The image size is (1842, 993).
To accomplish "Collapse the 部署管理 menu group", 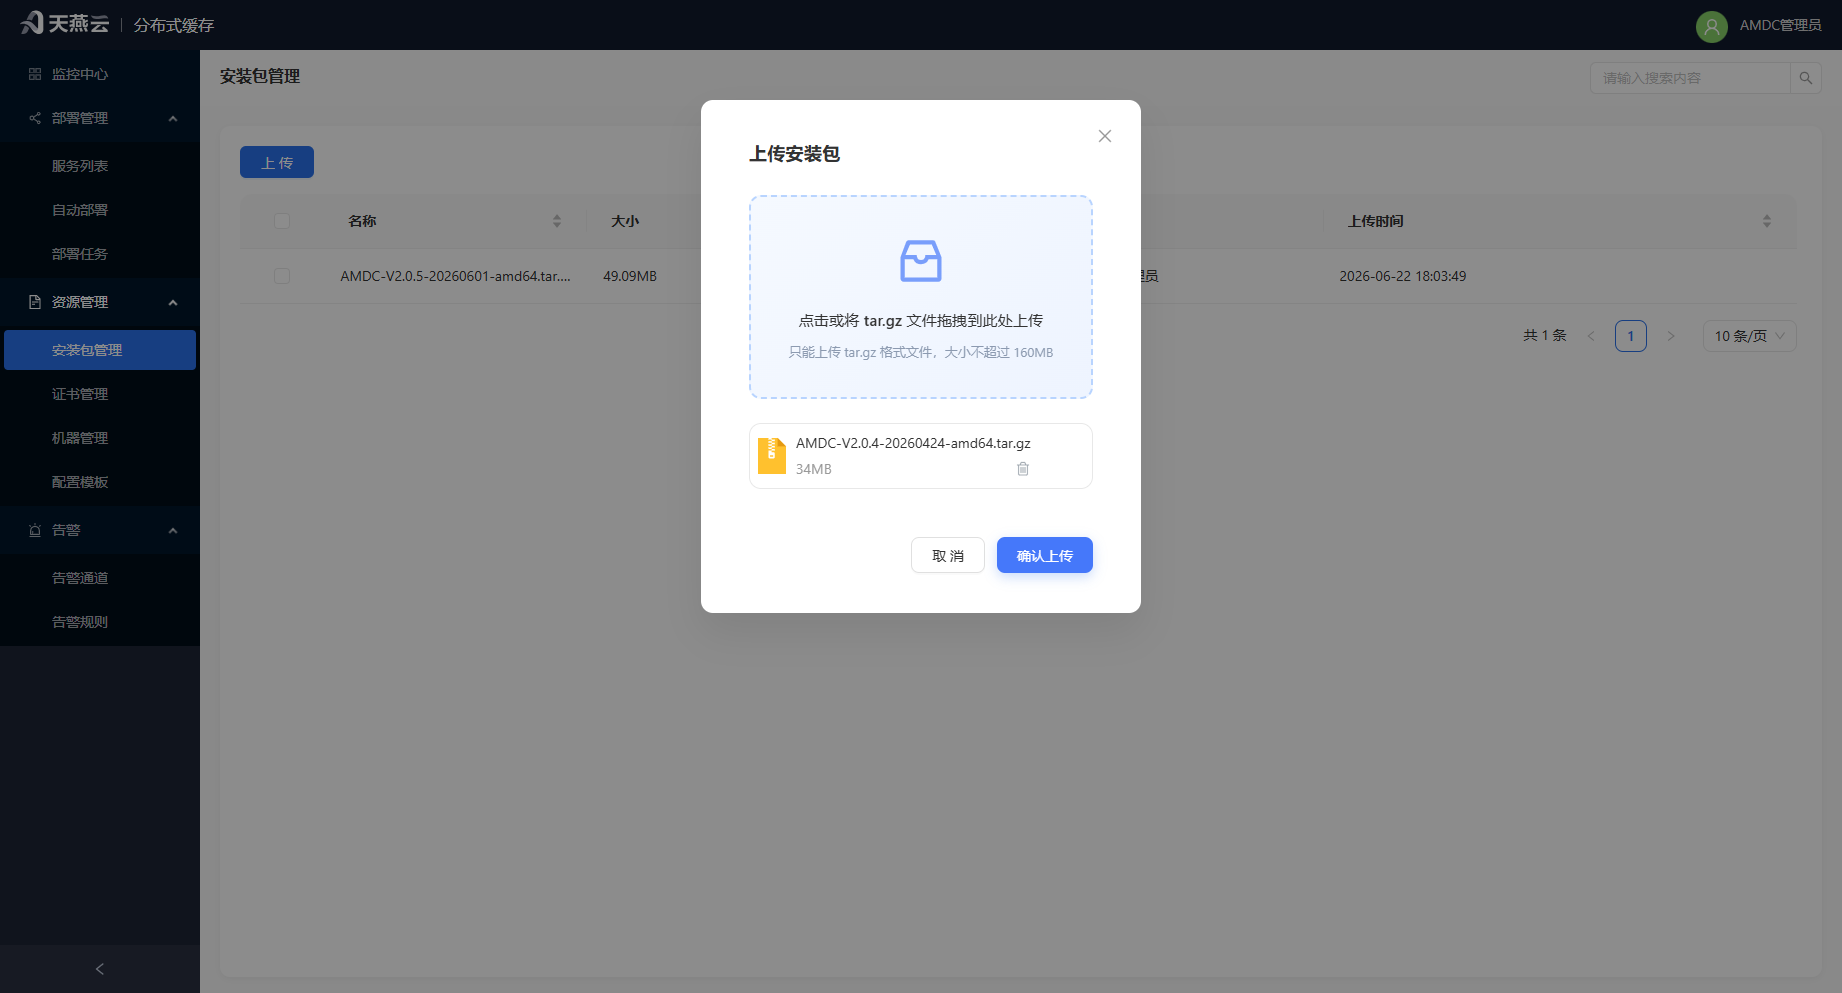I will [x=173, y=118].
